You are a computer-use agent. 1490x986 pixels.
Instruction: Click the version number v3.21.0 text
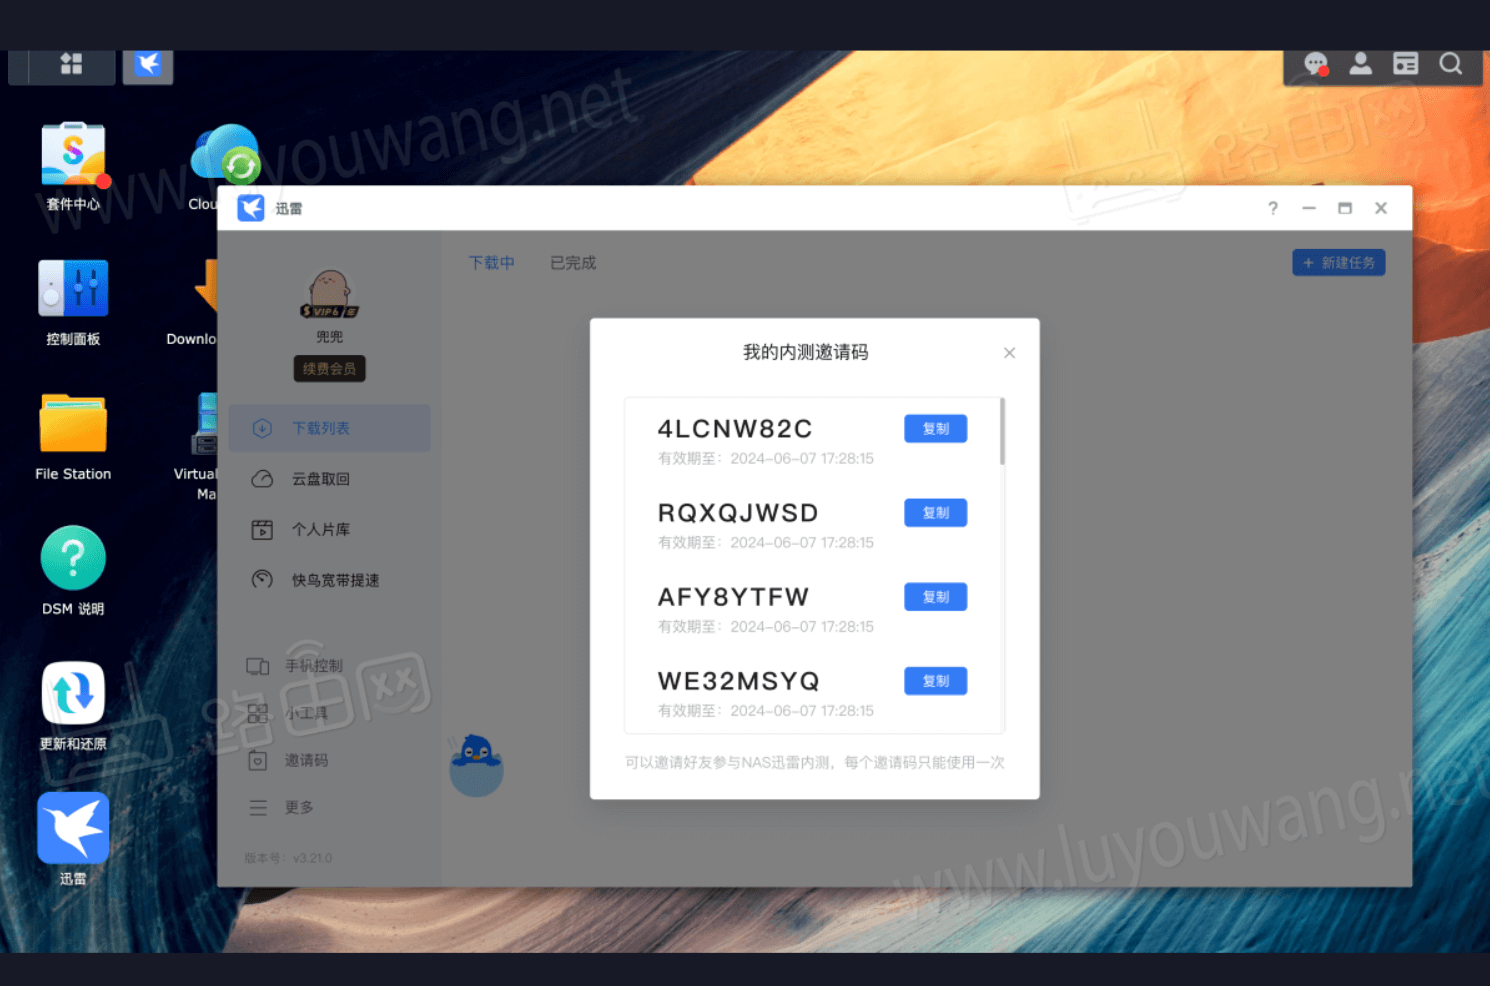288,858
